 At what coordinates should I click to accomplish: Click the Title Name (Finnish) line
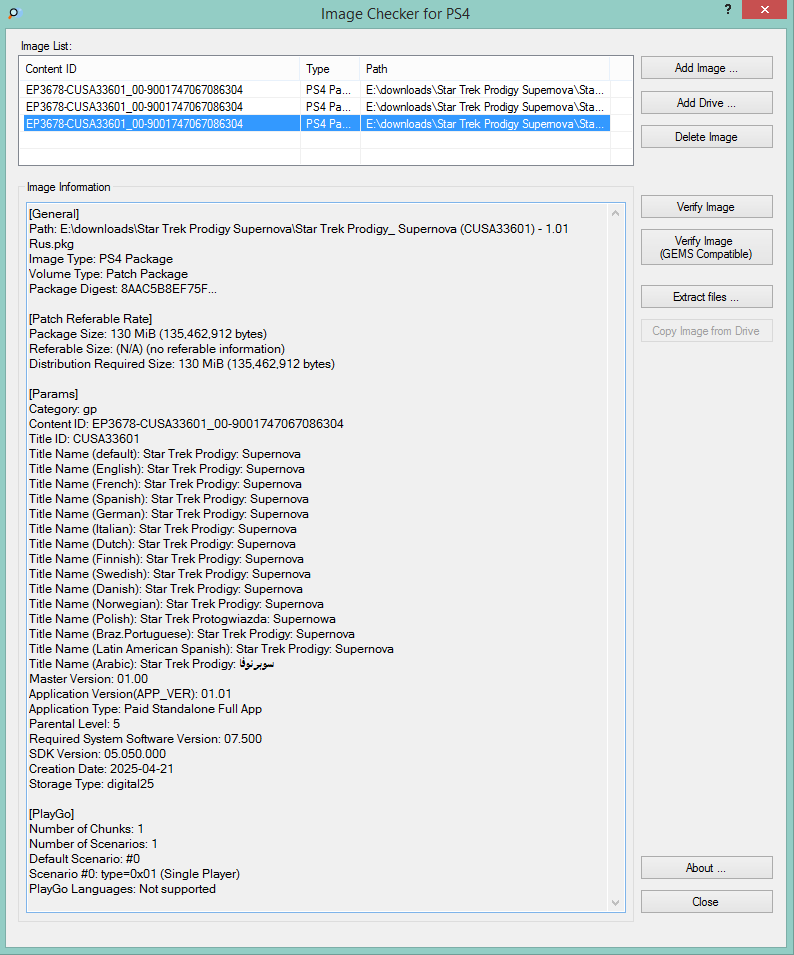point(166,559)
